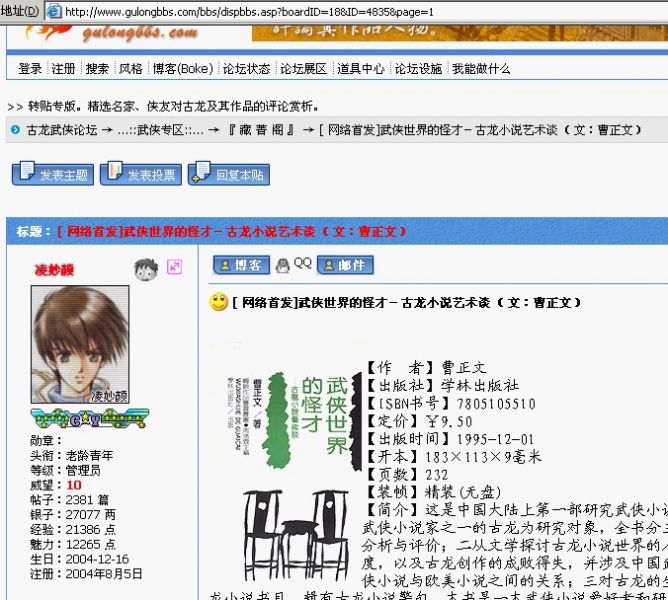
Task: Open the 登录 login menu item
Action: pos(30,69)
